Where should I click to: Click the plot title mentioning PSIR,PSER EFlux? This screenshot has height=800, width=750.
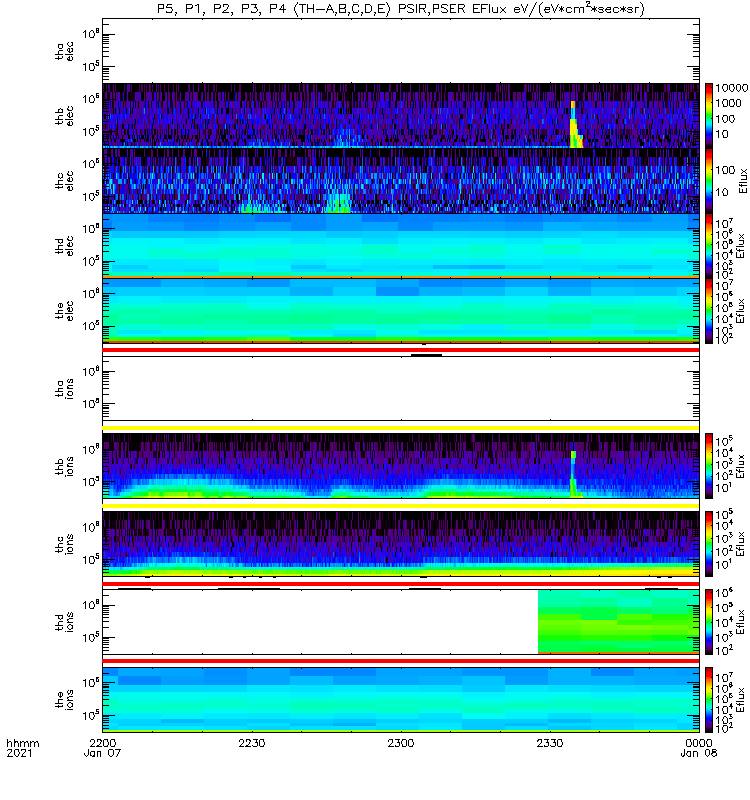coord(401,9)
